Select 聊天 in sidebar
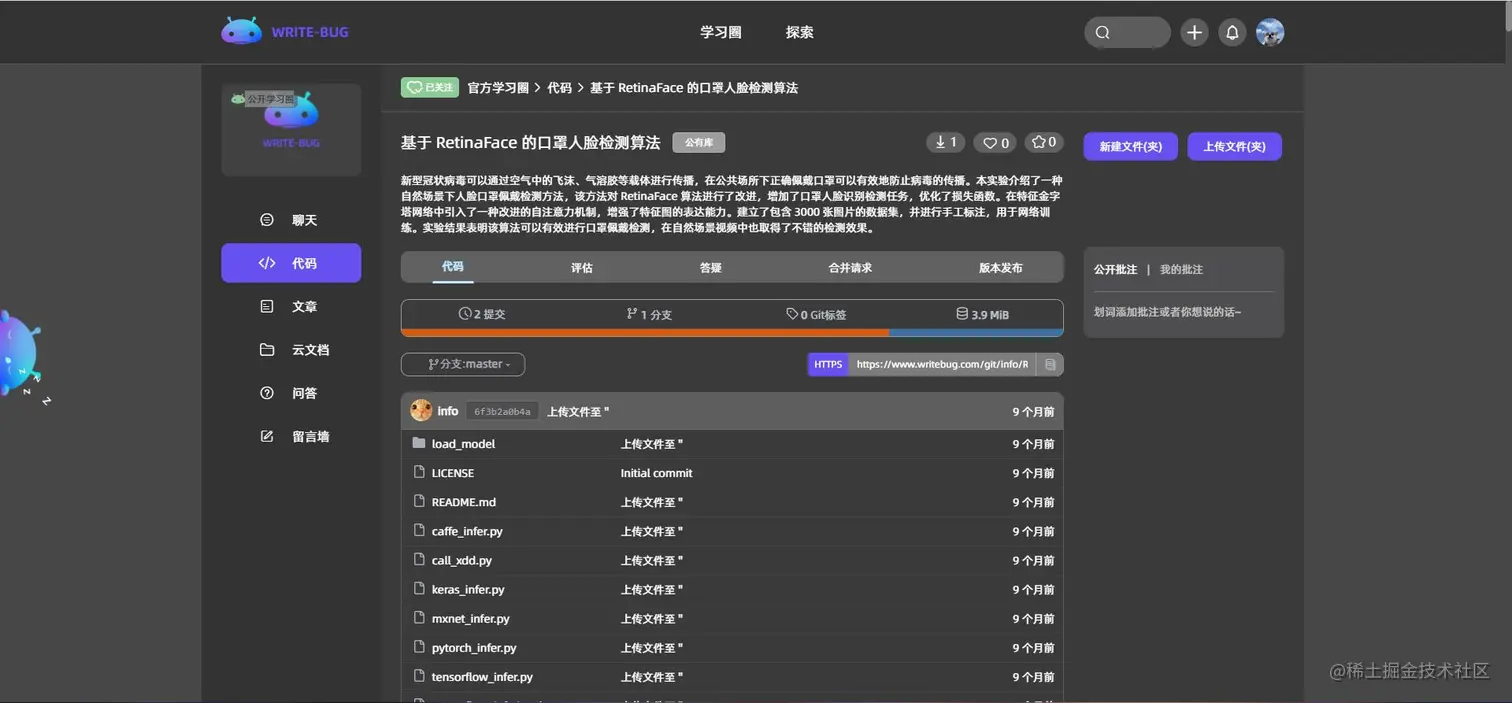 pyautogui.click(x=291, y=220)
